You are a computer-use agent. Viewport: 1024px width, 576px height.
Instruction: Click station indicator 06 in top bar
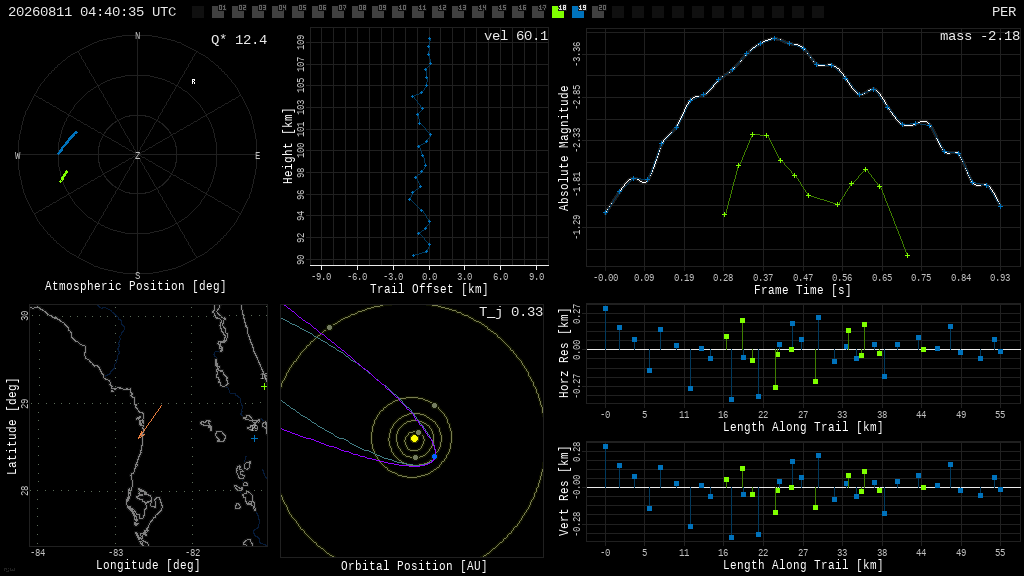pyautogui.click(x=318, y=12)
